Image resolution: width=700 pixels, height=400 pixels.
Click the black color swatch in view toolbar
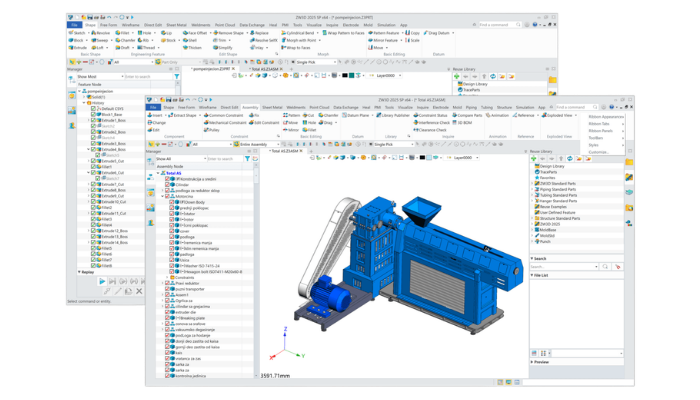click(422, 158)
